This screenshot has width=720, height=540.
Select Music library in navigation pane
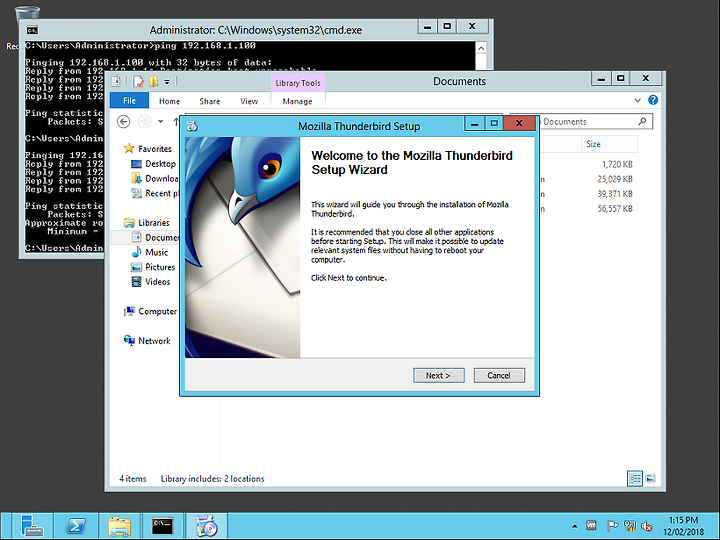(x=150, y=252)
